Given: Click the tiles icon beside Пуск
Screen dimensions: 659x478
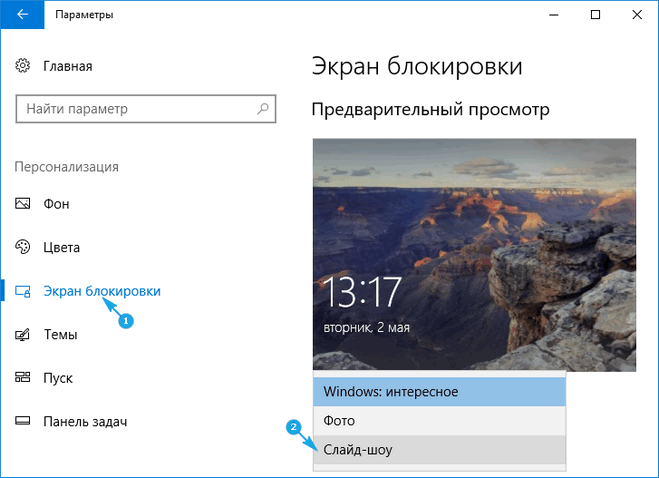Looking at the screenshot, I should pos(23,378).
